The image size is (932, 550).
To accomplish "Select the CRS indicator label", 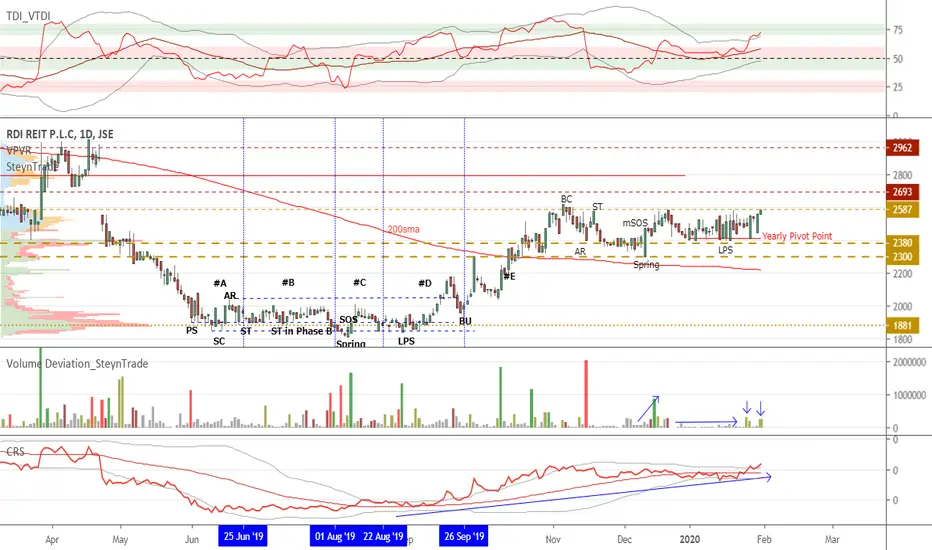I will click(15, 452).
